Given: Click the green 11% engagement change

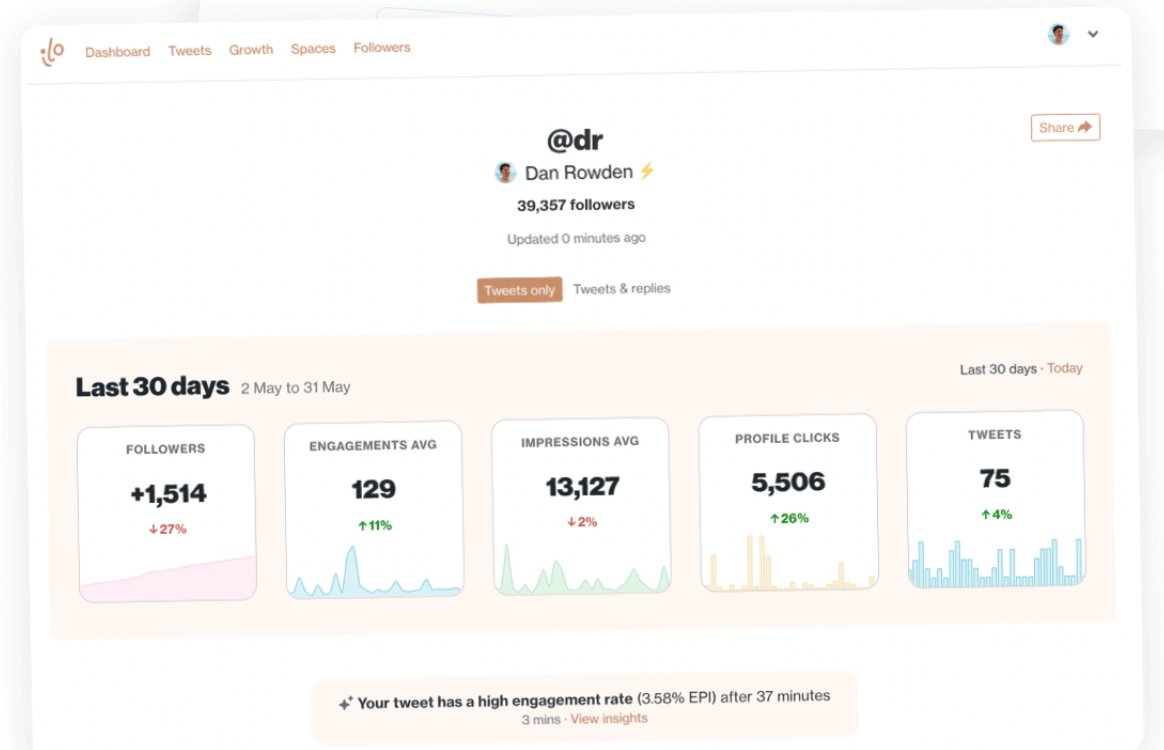Looking at the screenshot, I should pos(375,525).
